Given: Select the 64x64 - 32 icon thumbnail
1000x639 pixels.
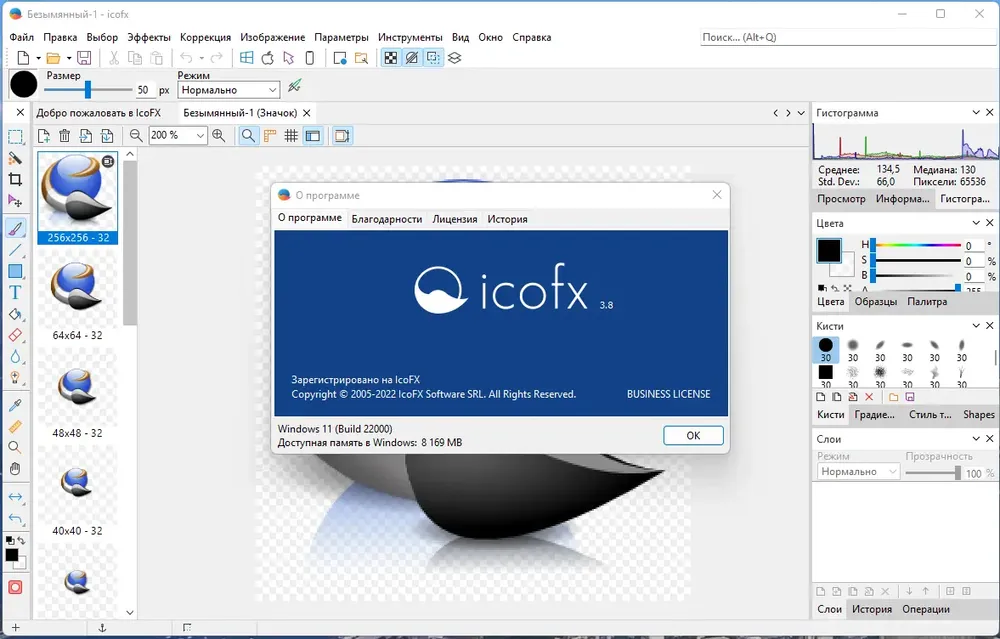Looking at the screenshot, I should [x=77, y=297].
